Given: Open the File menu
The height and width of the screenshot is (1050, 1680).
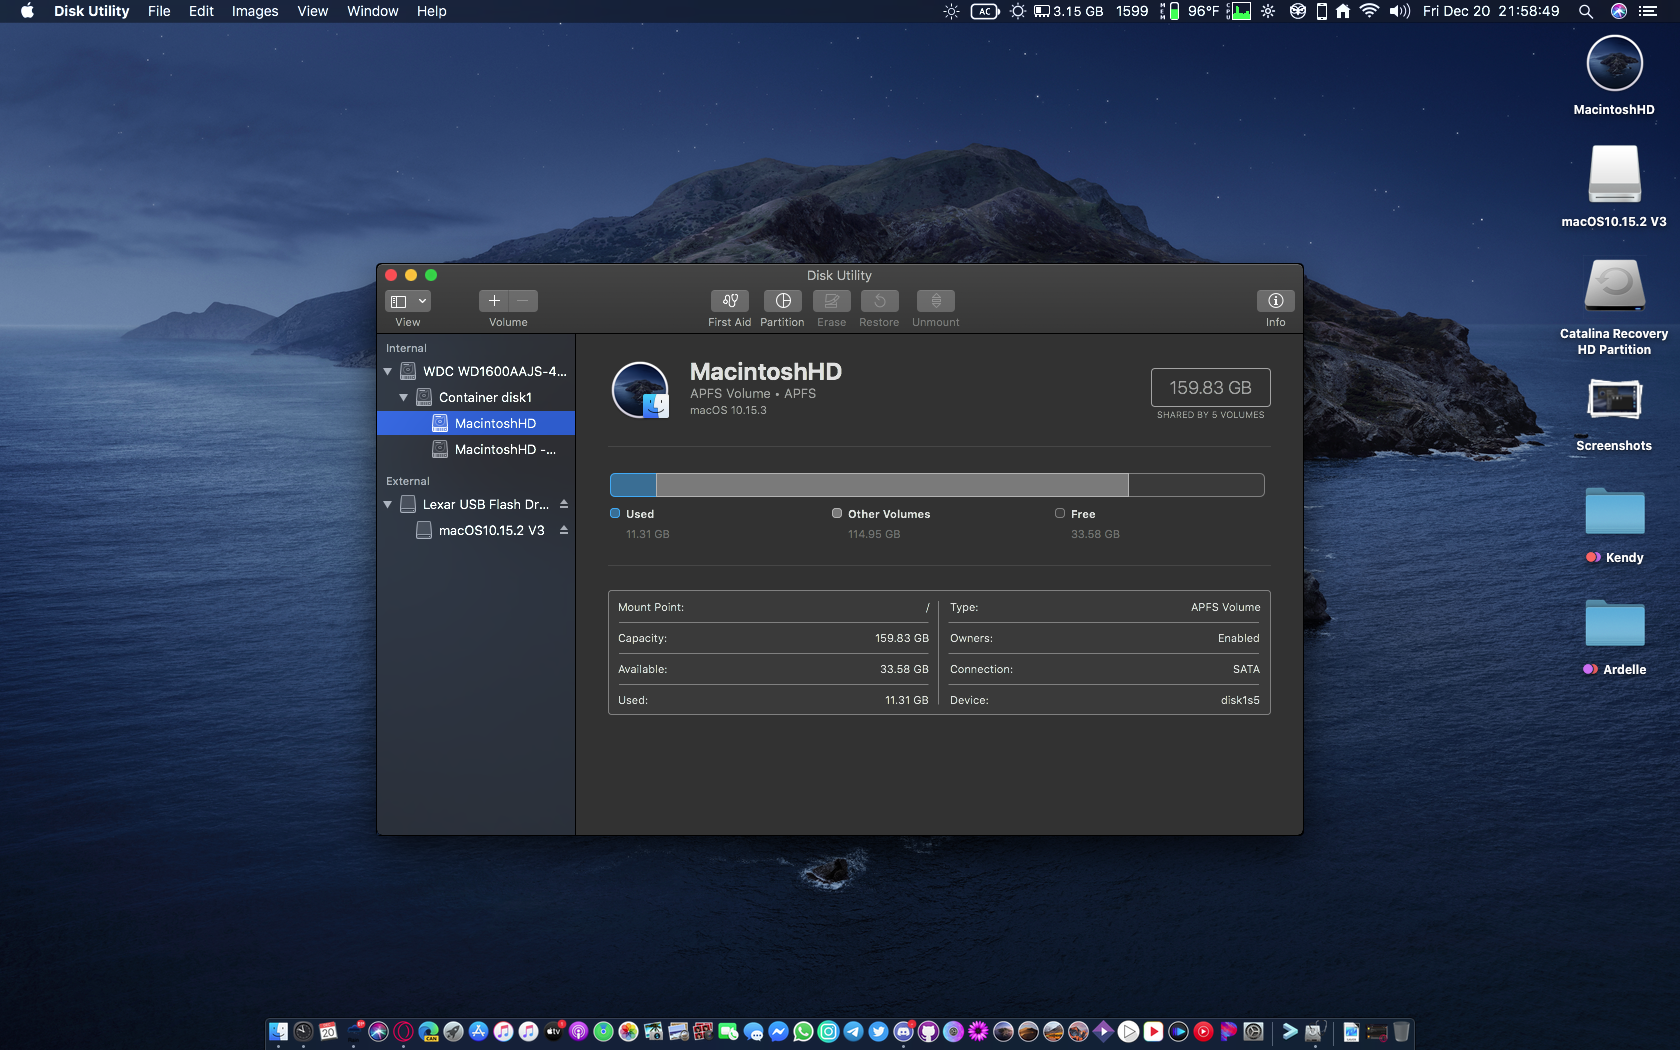Looking at the screenshot, I should 159,11.
